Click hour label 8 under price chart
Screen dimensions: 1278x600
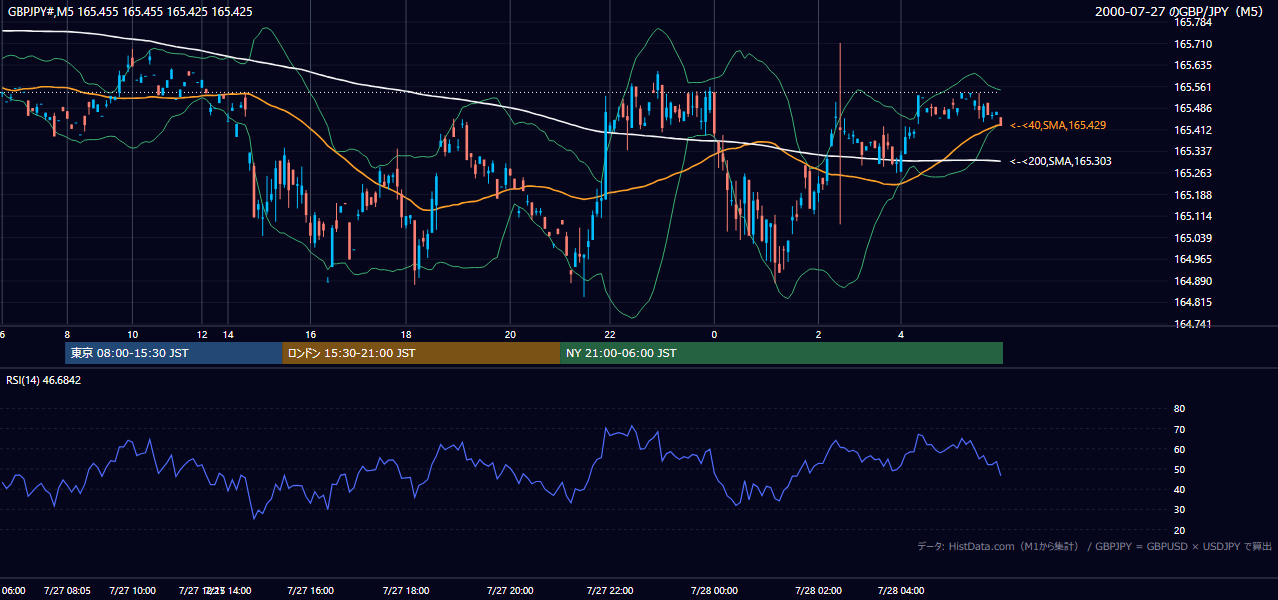[x=67, y=334]
